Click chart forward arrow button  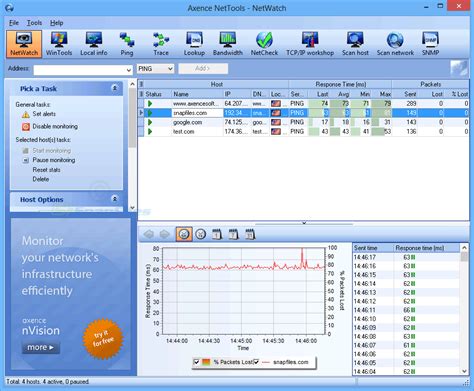pyautogui.click(x=164, y=234)
